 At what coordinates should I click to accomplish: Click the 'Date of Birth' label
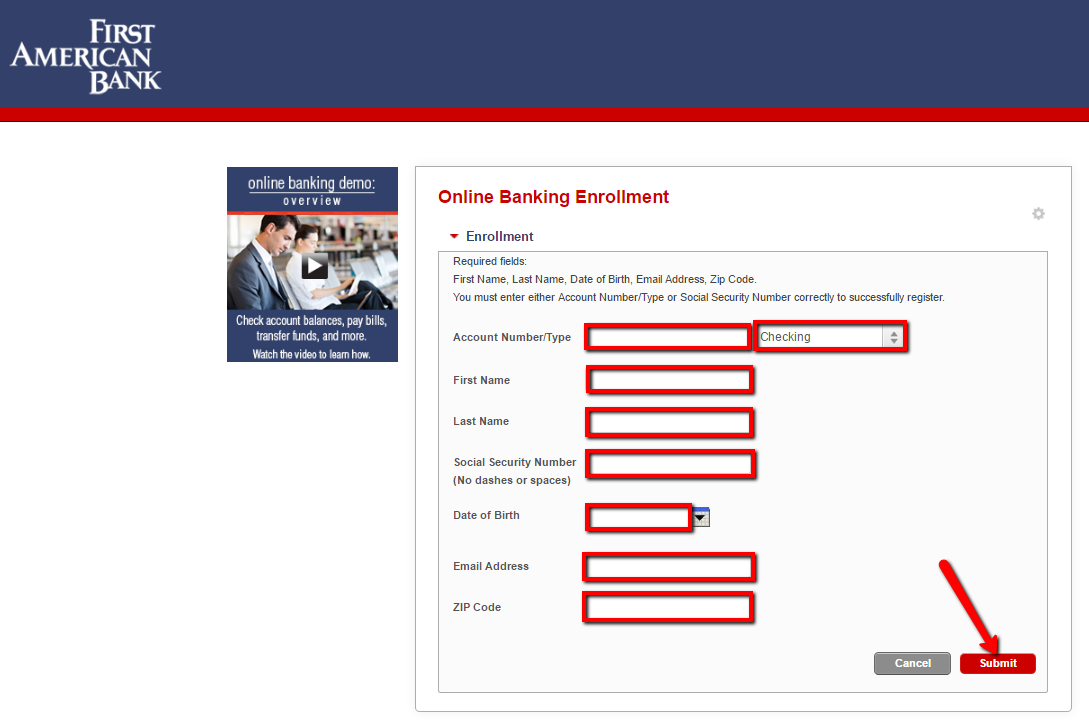(486, 515)
